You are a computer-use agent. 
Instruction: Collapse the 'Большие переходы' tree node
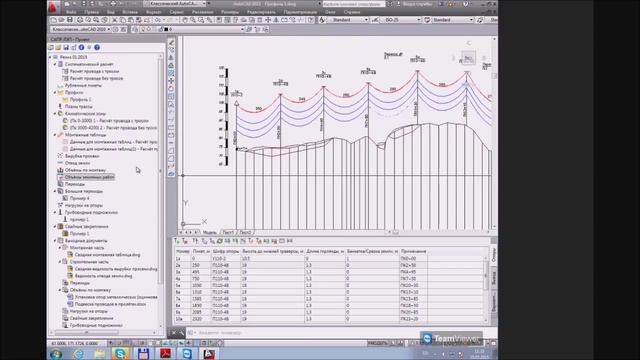[55, 191]
